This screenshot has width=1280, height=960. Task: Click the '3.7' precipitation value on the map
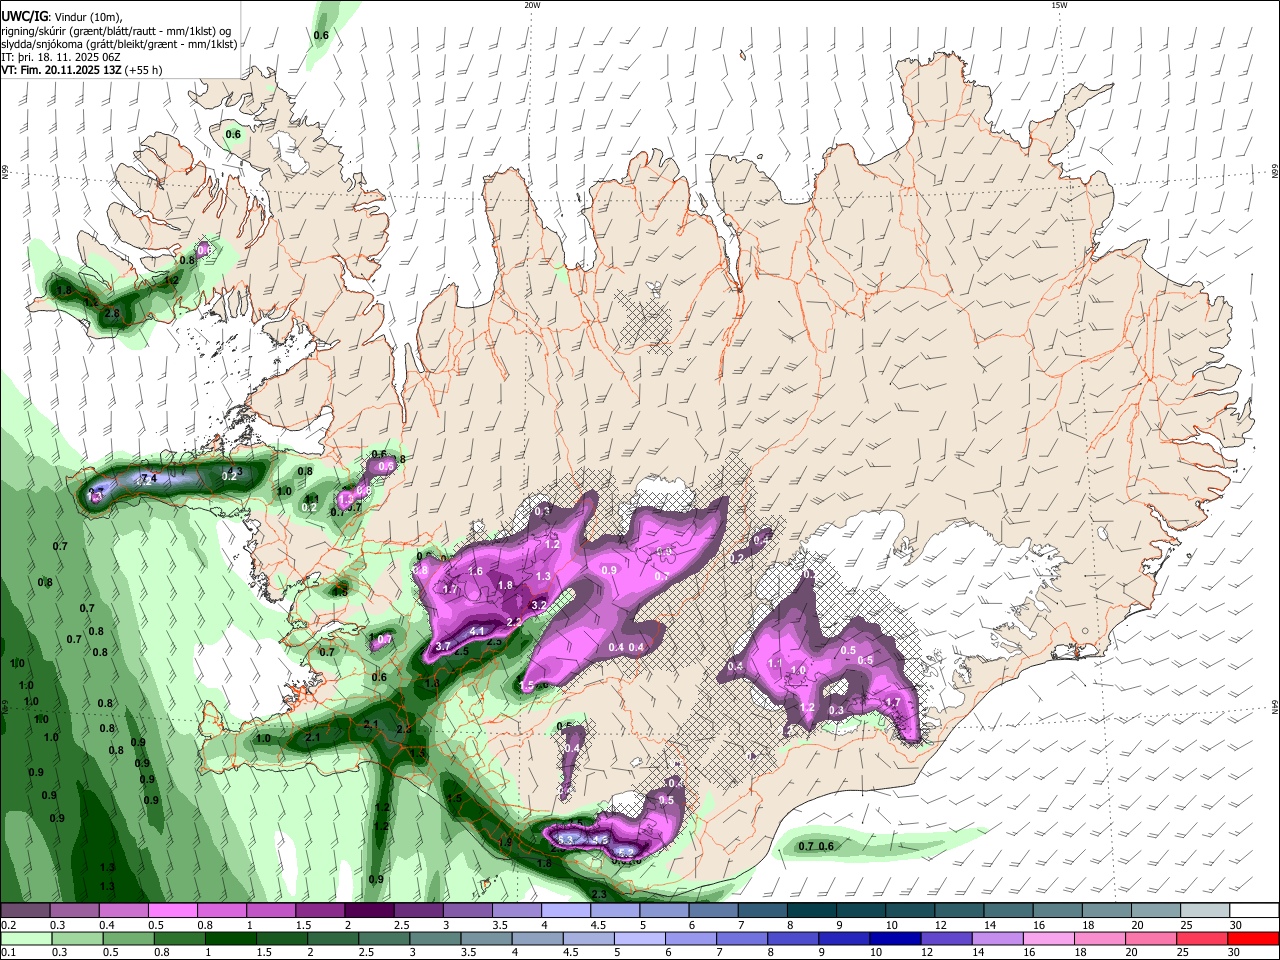444,647
